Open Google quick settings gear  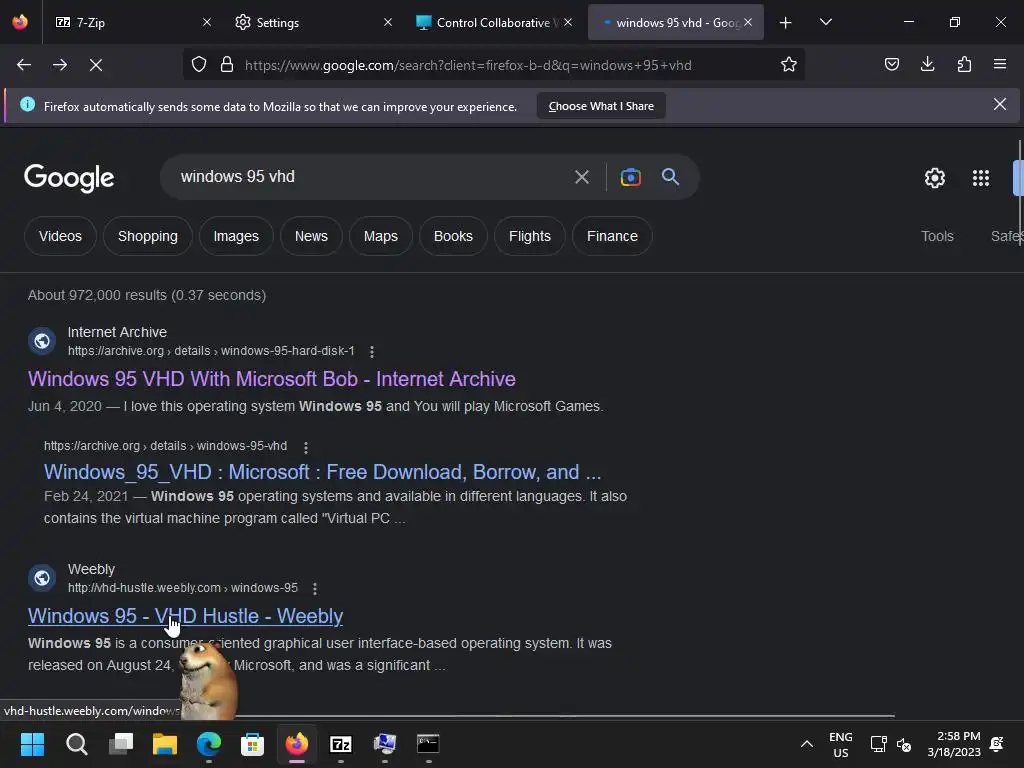(935, 178)
